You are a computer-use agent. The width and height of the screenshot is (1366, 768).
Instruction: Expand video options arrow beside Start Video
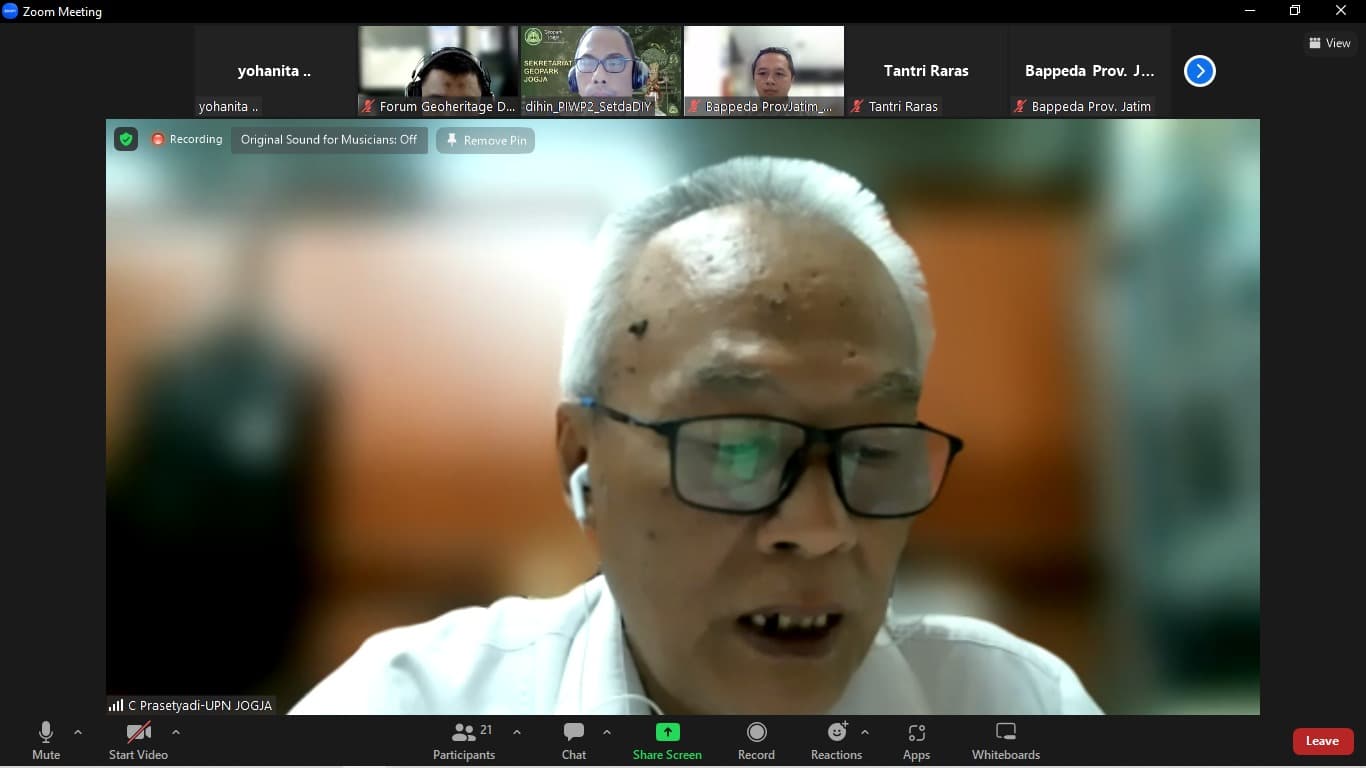(x=176, y=732)
